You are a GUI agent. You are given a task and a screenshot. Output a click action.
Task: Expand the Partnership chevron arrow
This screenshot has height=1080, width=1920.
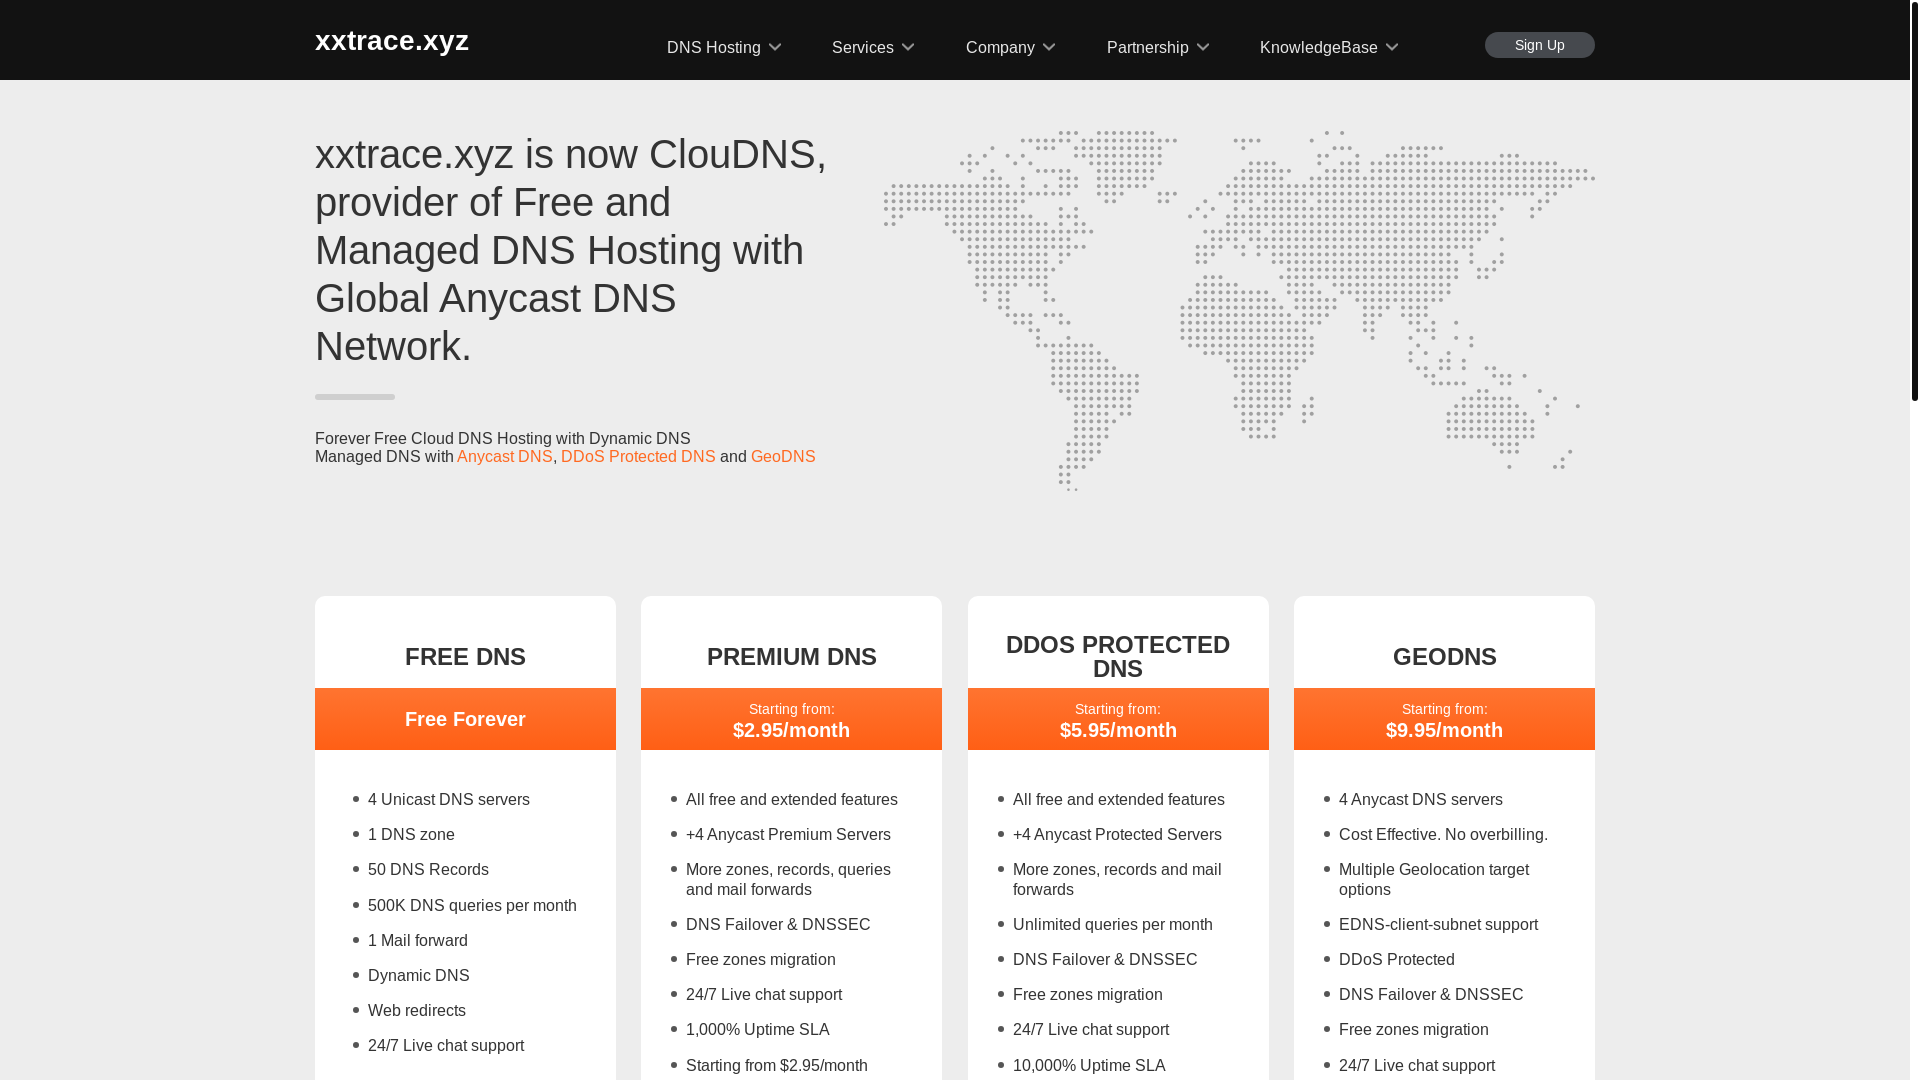pos(1202,48)
